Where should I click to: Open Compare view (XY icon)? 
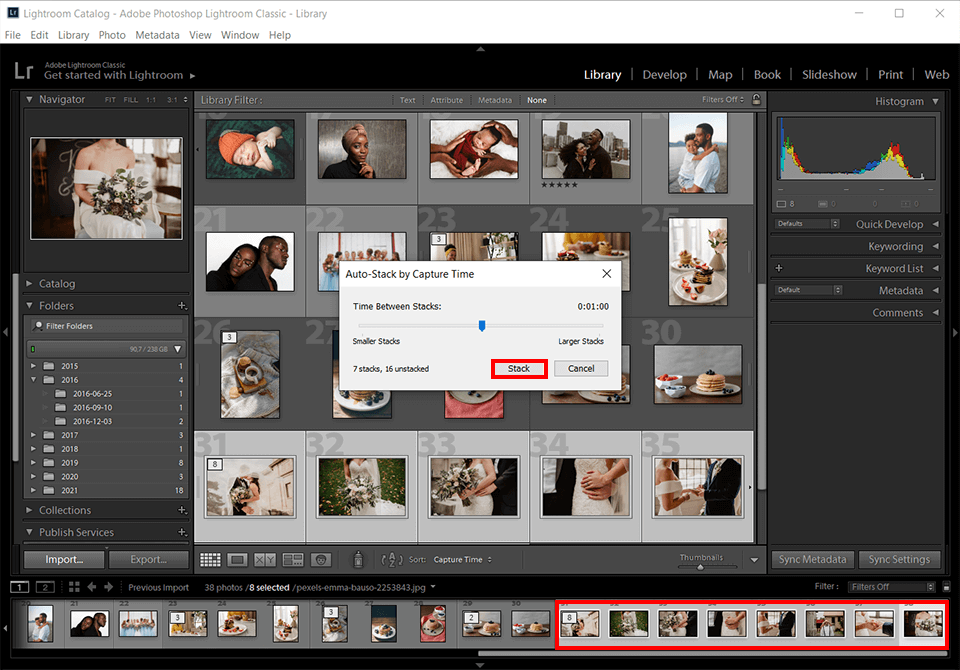coord(264,560)
